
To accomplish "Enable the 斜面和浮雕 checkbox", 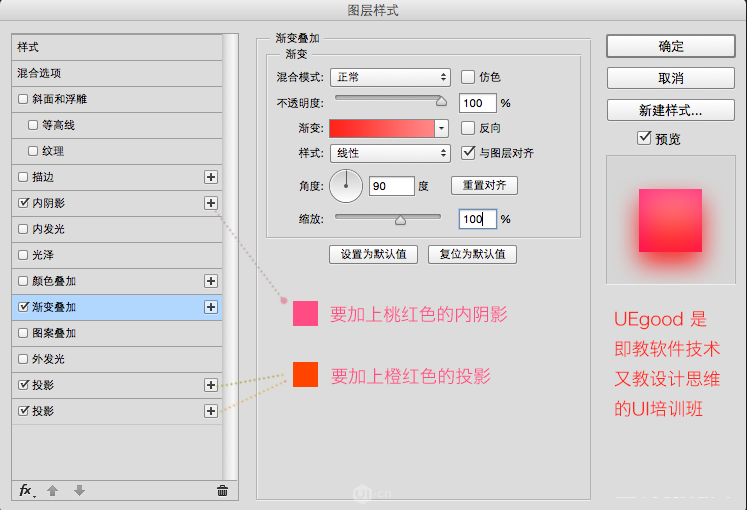I will 23,99.
